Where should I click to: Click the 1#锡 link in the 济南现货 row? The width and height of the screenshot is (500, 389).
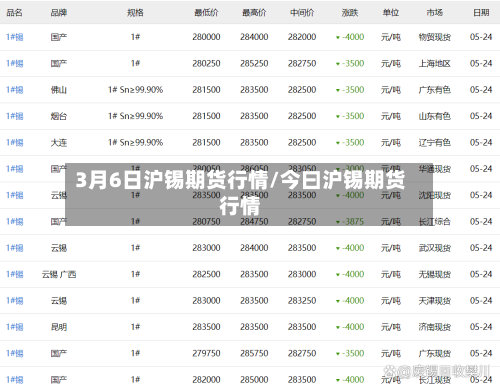click(x=15, y=327)
